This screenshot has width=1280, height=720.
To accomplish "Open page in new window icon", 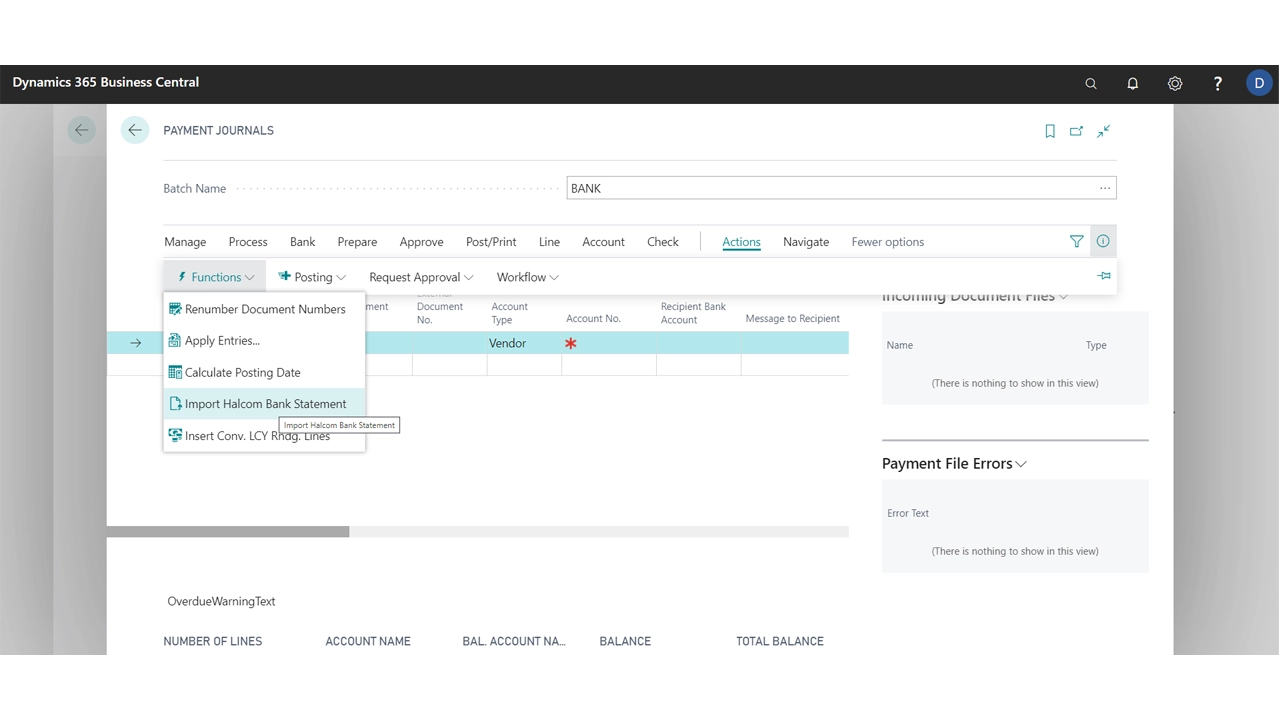I will pyautogui.click(x=1077, y=131).
